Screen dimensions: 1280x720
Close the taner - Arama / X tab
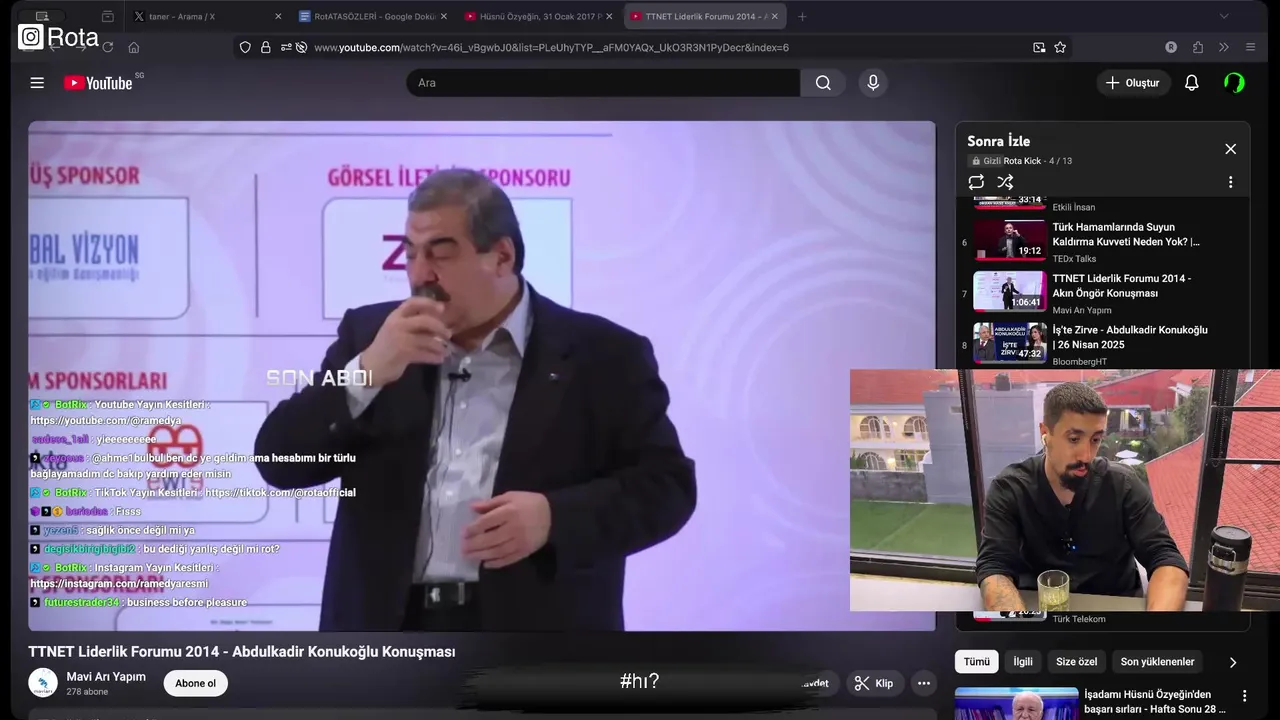click(278, 17)
